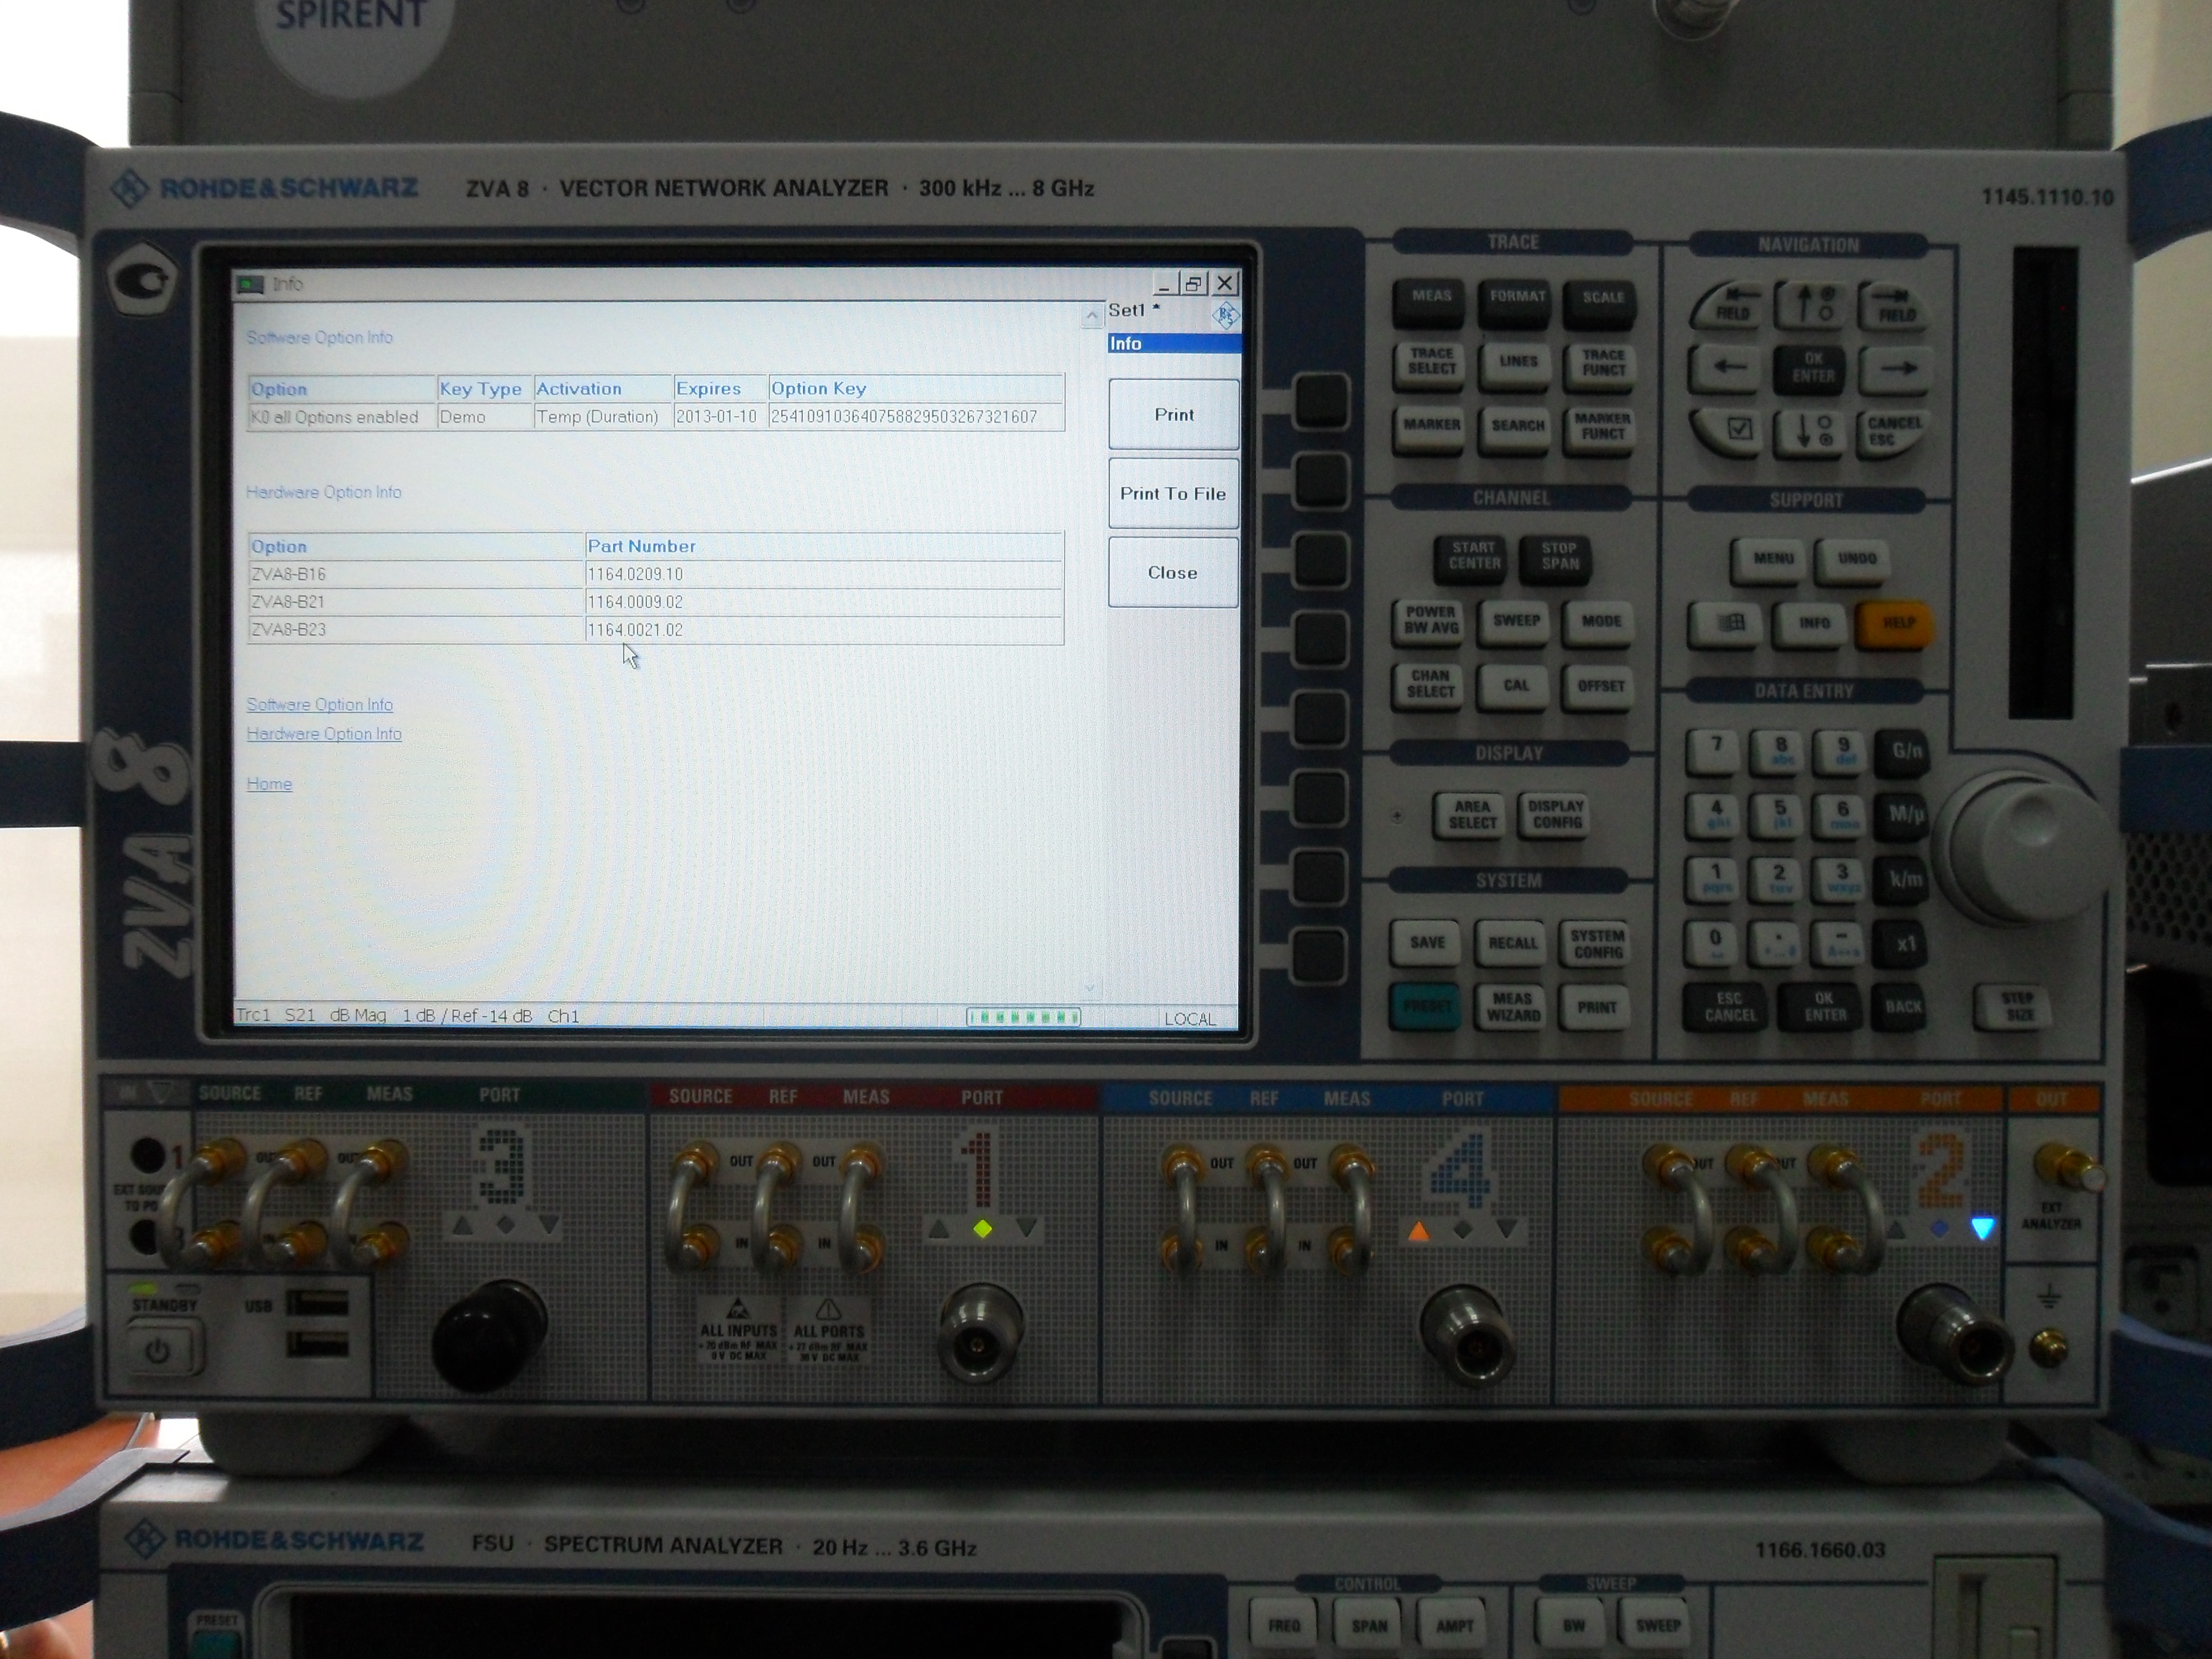Click the Print To File button

1173,493
